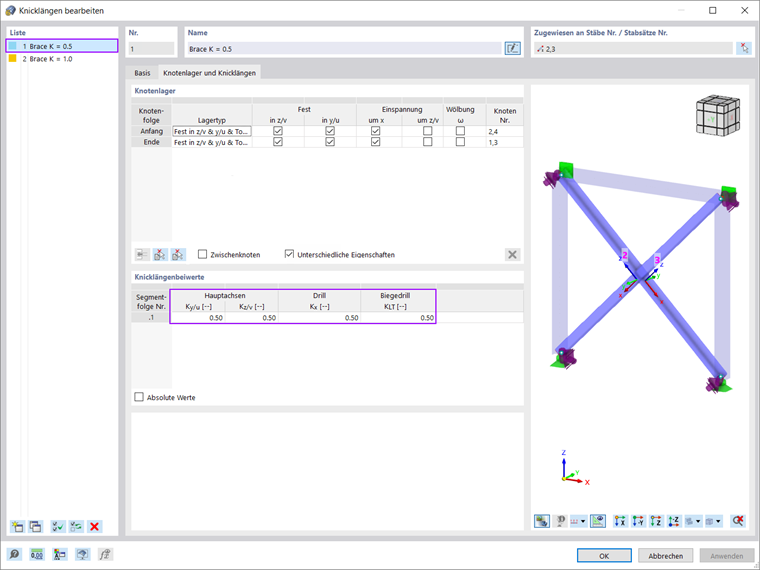This screenshot has height=570, width=760.
Task: Pick members graphically in the assignment field
Action: (744, 48)
